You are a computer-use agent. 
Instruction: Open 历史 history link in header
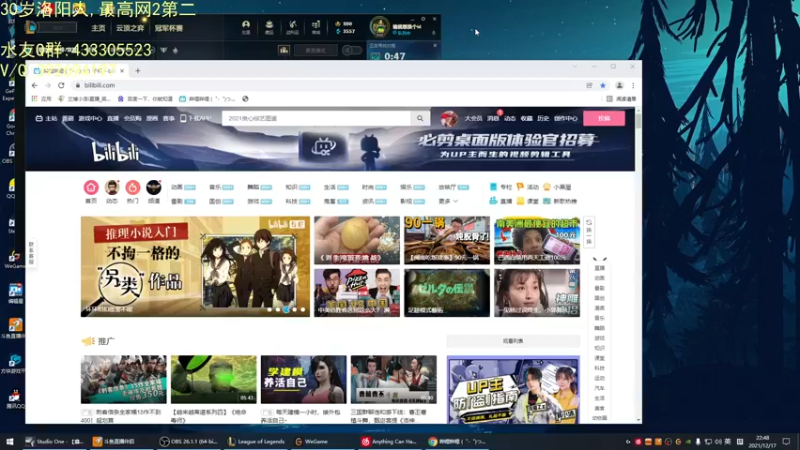click(543, 118)
